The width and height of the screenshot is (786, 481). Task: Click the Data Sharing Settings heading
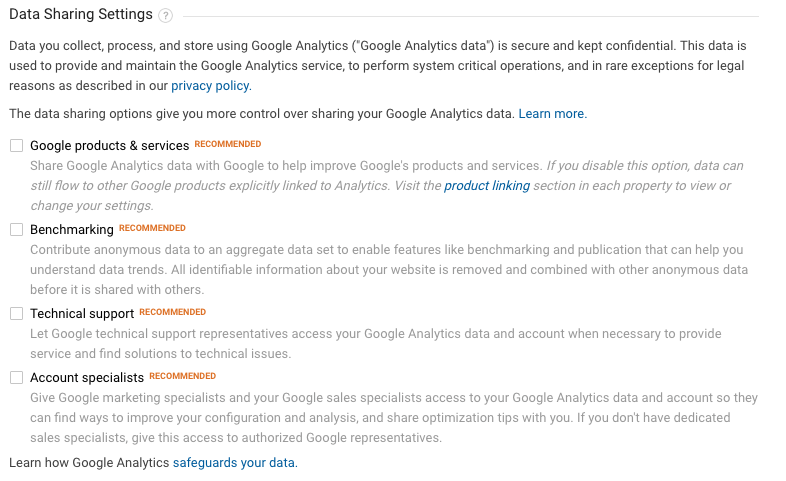pos(81,15)
